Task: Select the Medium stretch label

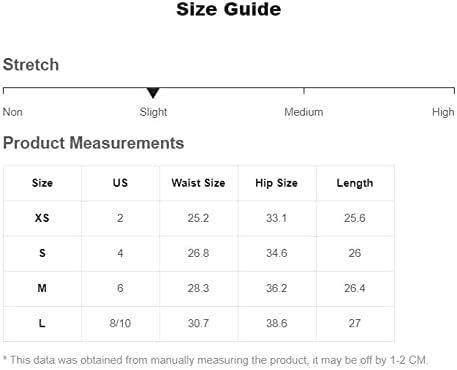Action: pos(304,112)
